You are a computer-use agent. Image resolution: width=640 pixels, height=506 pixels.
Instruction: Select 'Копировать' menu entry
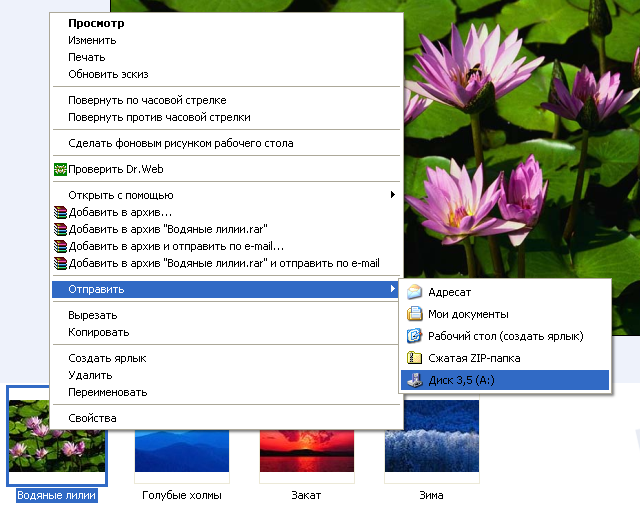click(x=226, y=332)
